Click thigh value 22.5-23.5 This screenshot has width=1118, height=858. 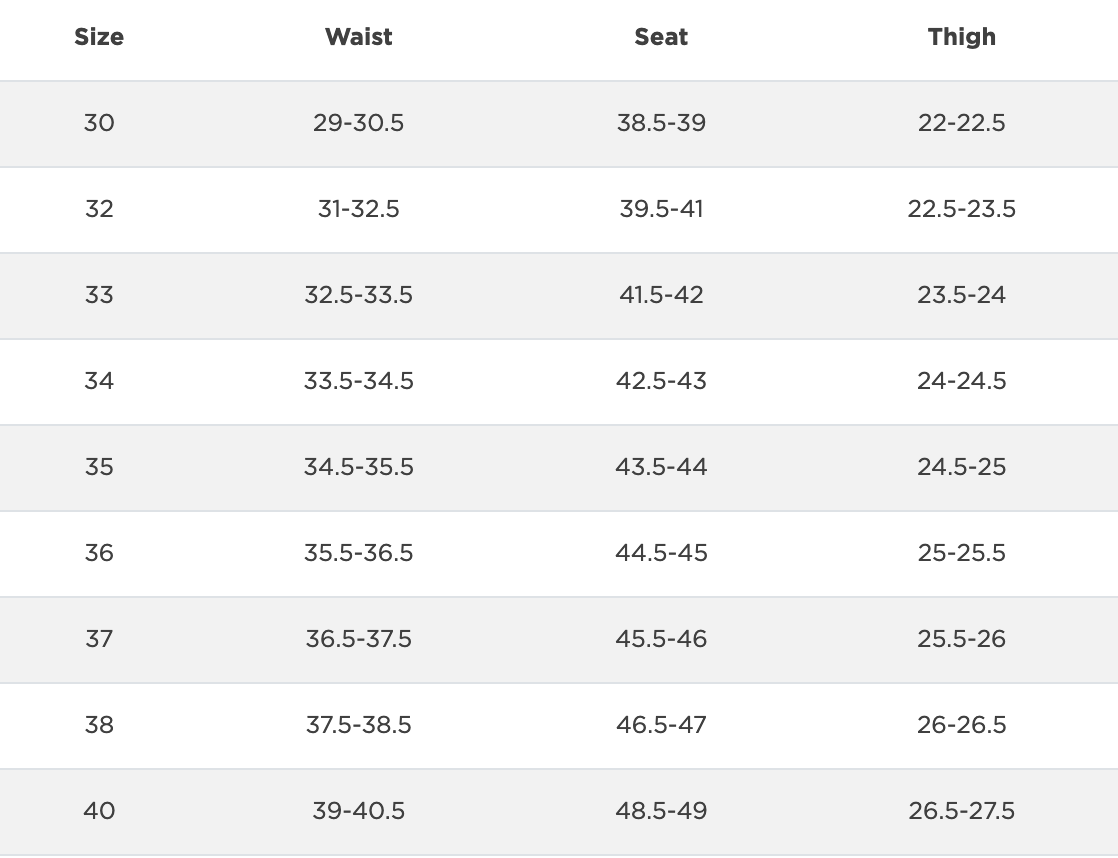coord(961,209)
